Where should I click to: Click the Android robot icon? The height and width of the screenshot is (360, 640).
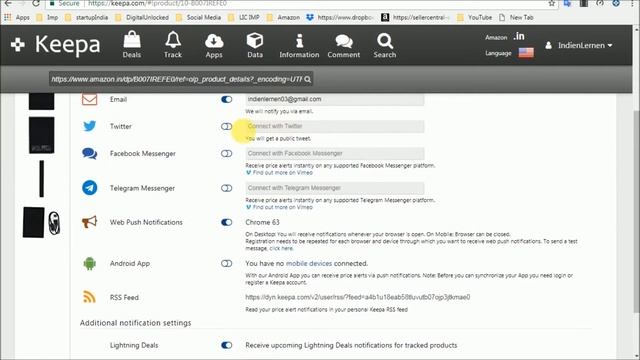(89, 264)
